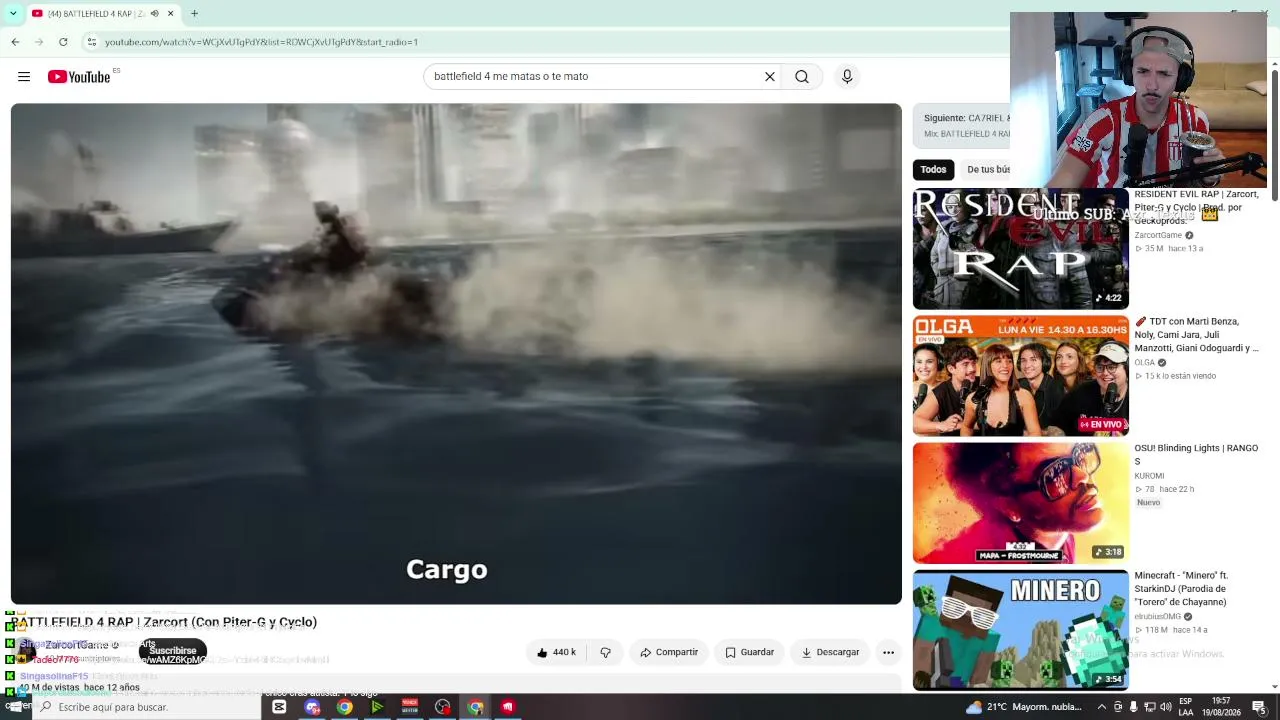The image size is (1280, 720).
Task: Open the more actions three-dot menu
Action: (888, 652)
